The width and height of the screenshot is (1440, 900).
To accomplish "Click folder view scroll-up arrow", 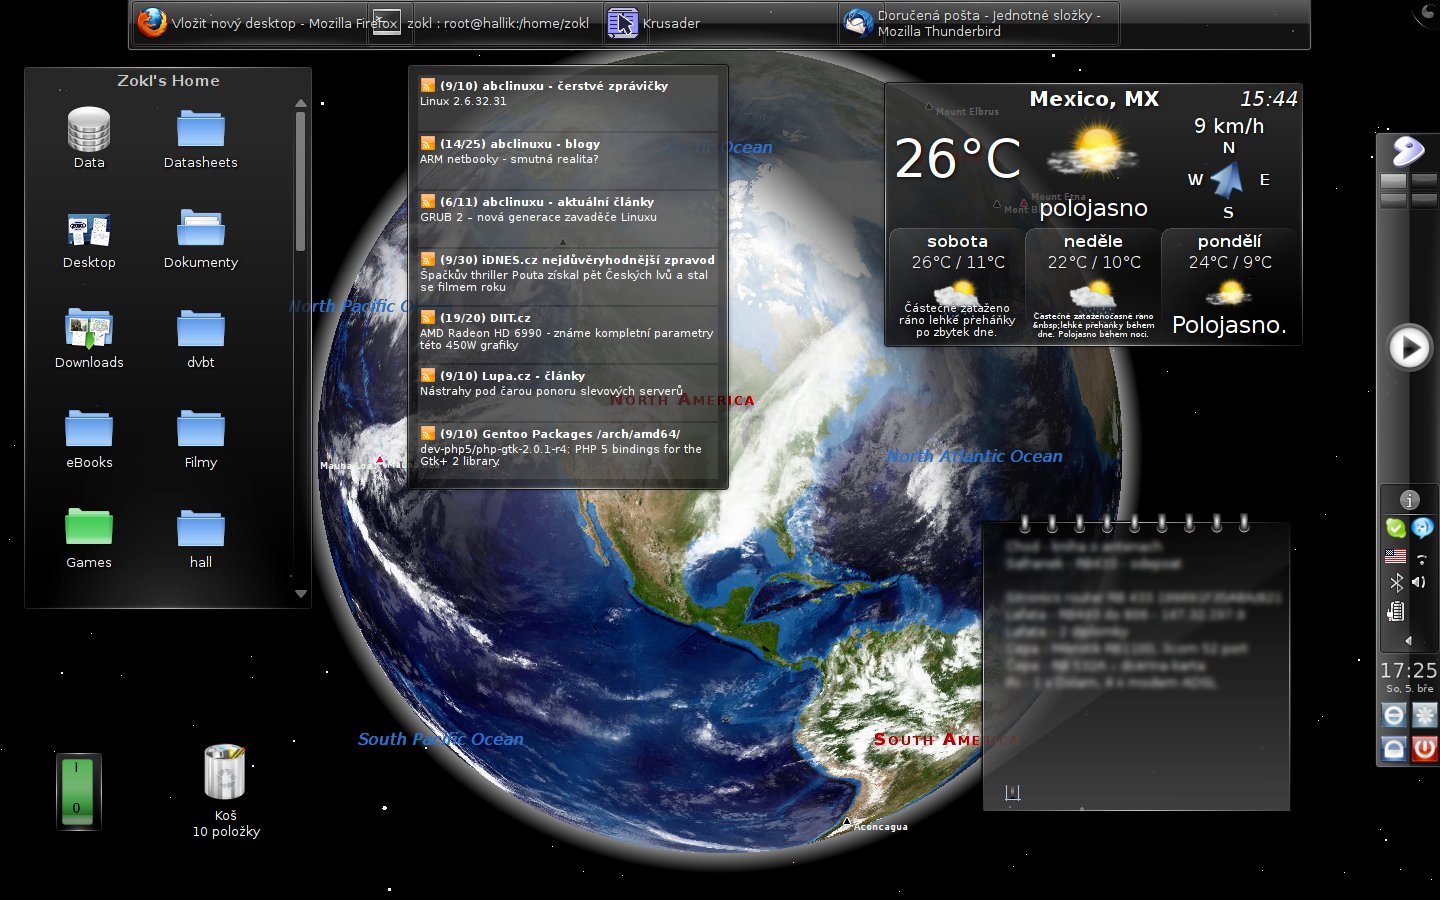I will [x=300, y=103].
